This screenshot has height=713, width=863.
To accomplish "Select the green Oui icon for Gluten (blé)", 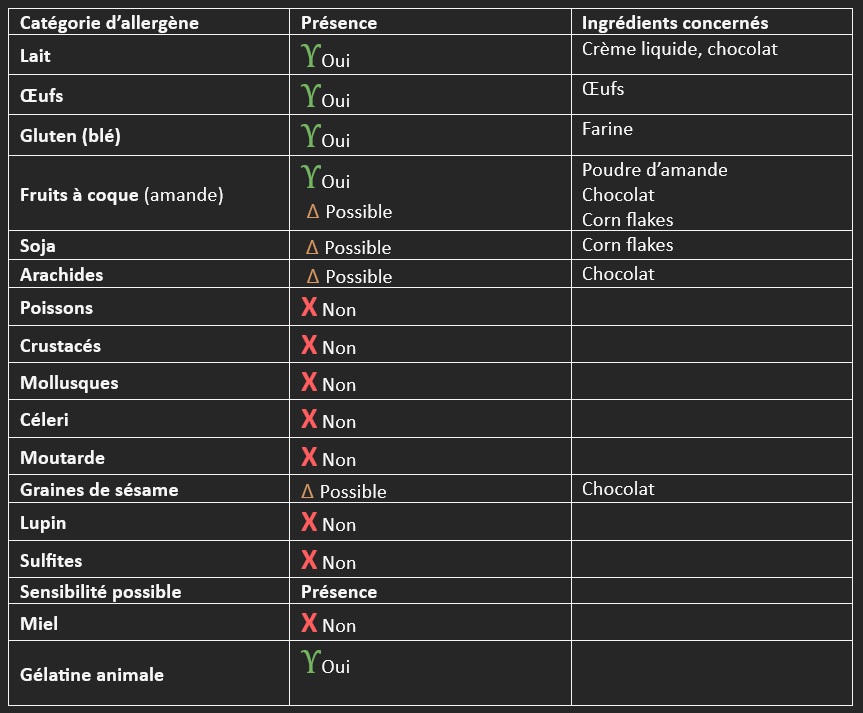I will pyautogui.click(x=311, y=135).
